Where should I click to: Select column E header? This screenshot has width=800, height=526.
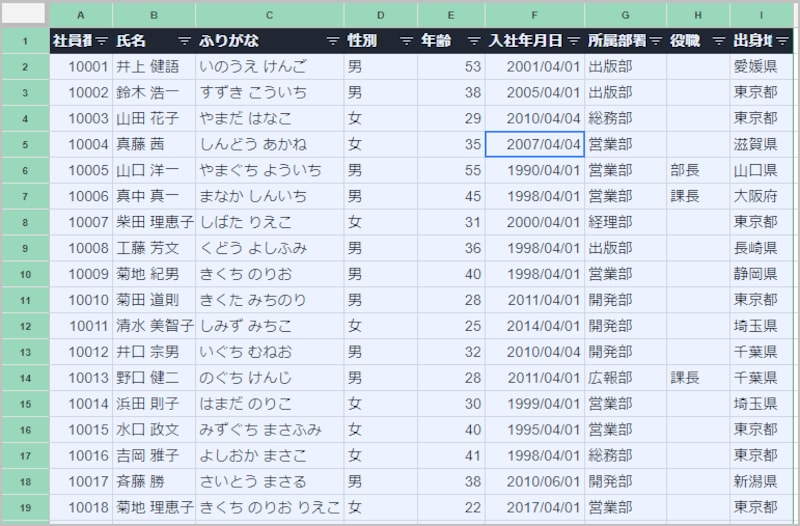pos(451,15)
